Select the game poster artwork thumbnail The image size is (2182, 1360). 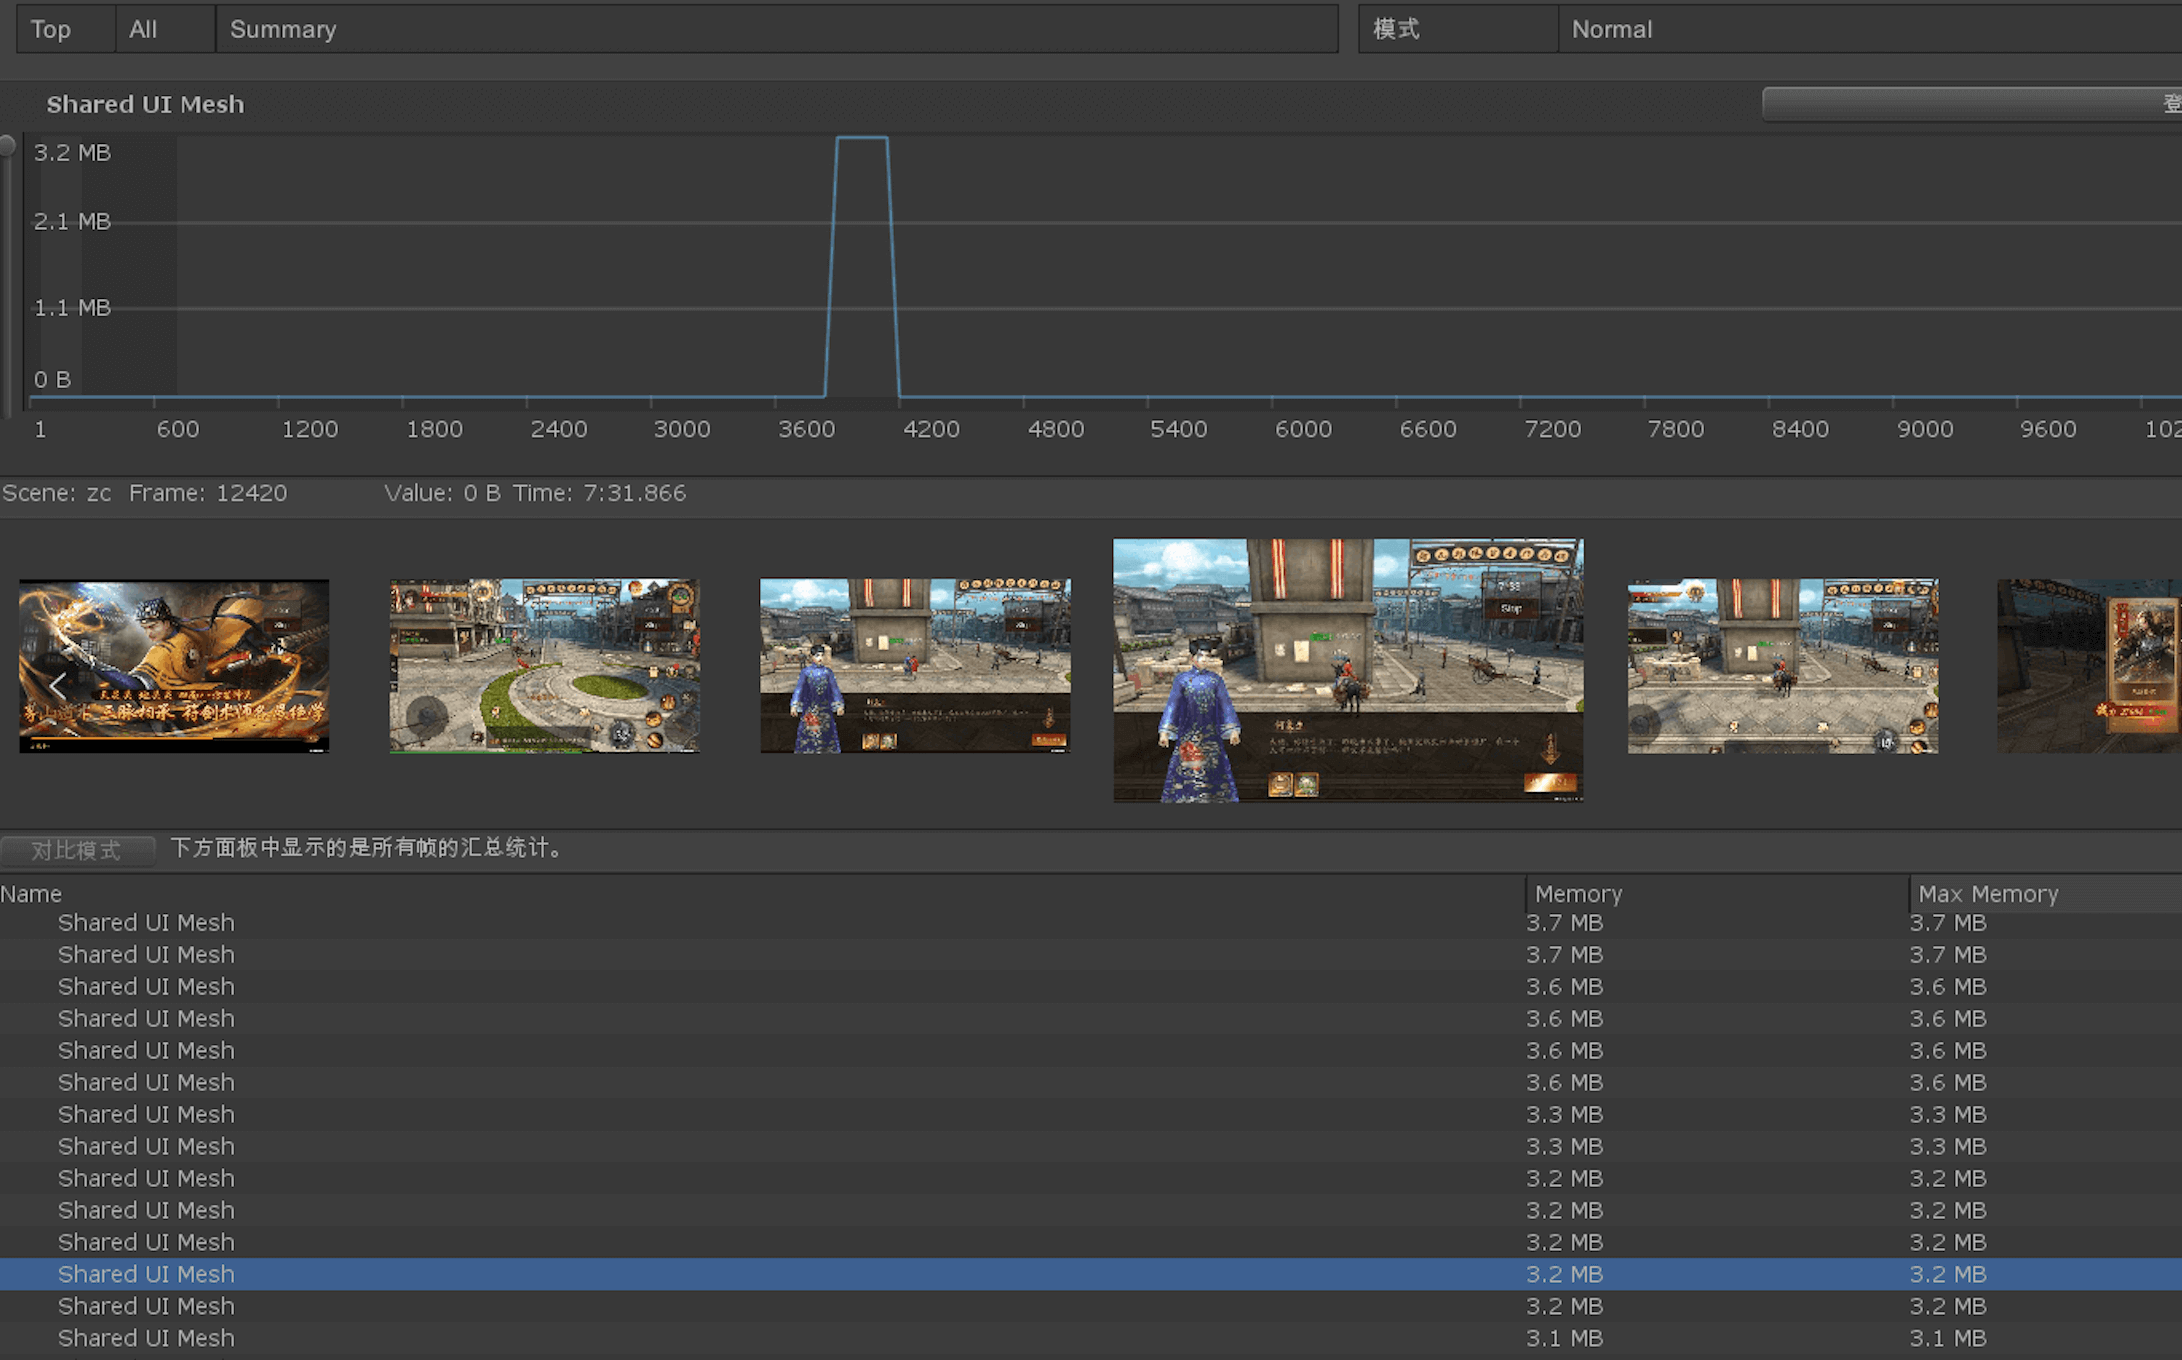click(x=174, y=666)
